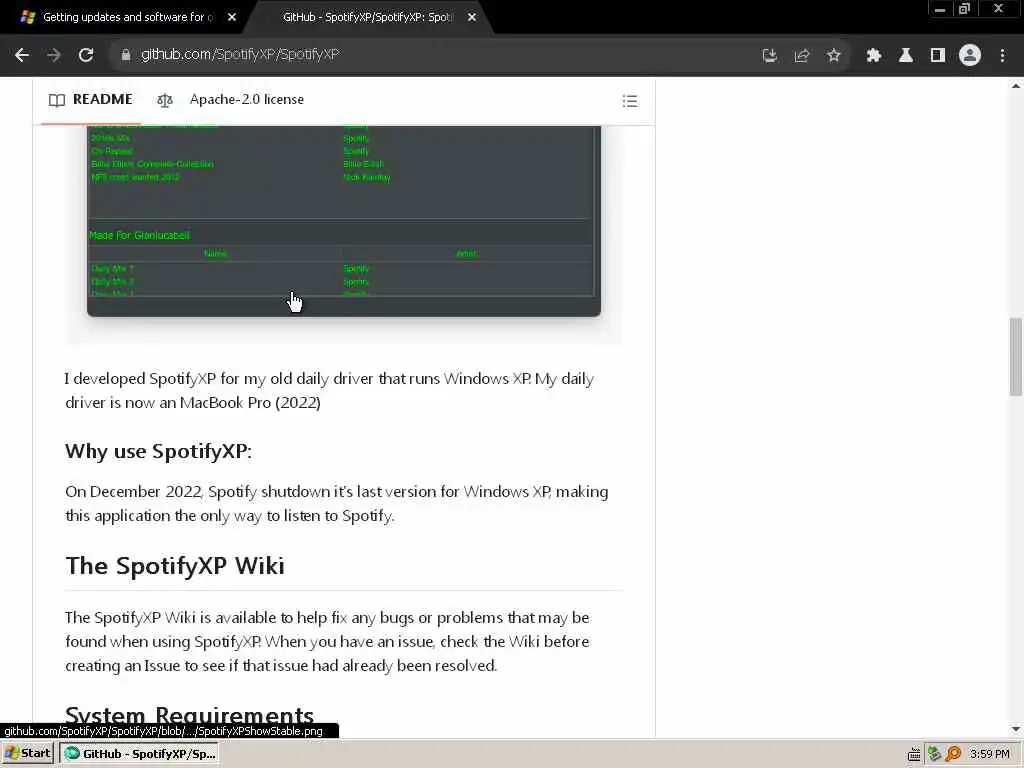Screen dimensions: 1024x768
Task: Share this page icon
Action: (802, 56)
